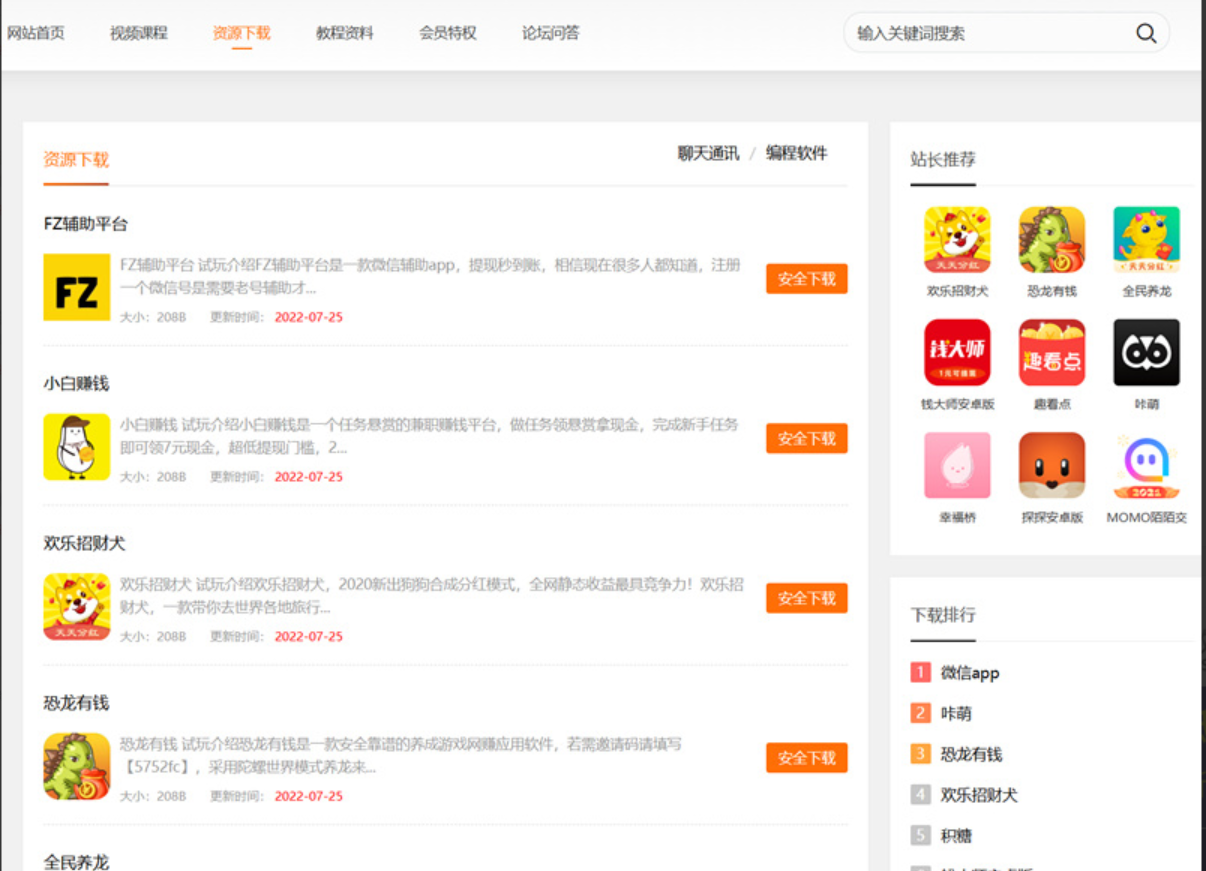Click the 恐龙有钱 description text
This screenshot has width=1206, height=871.
tap(401, 756)
